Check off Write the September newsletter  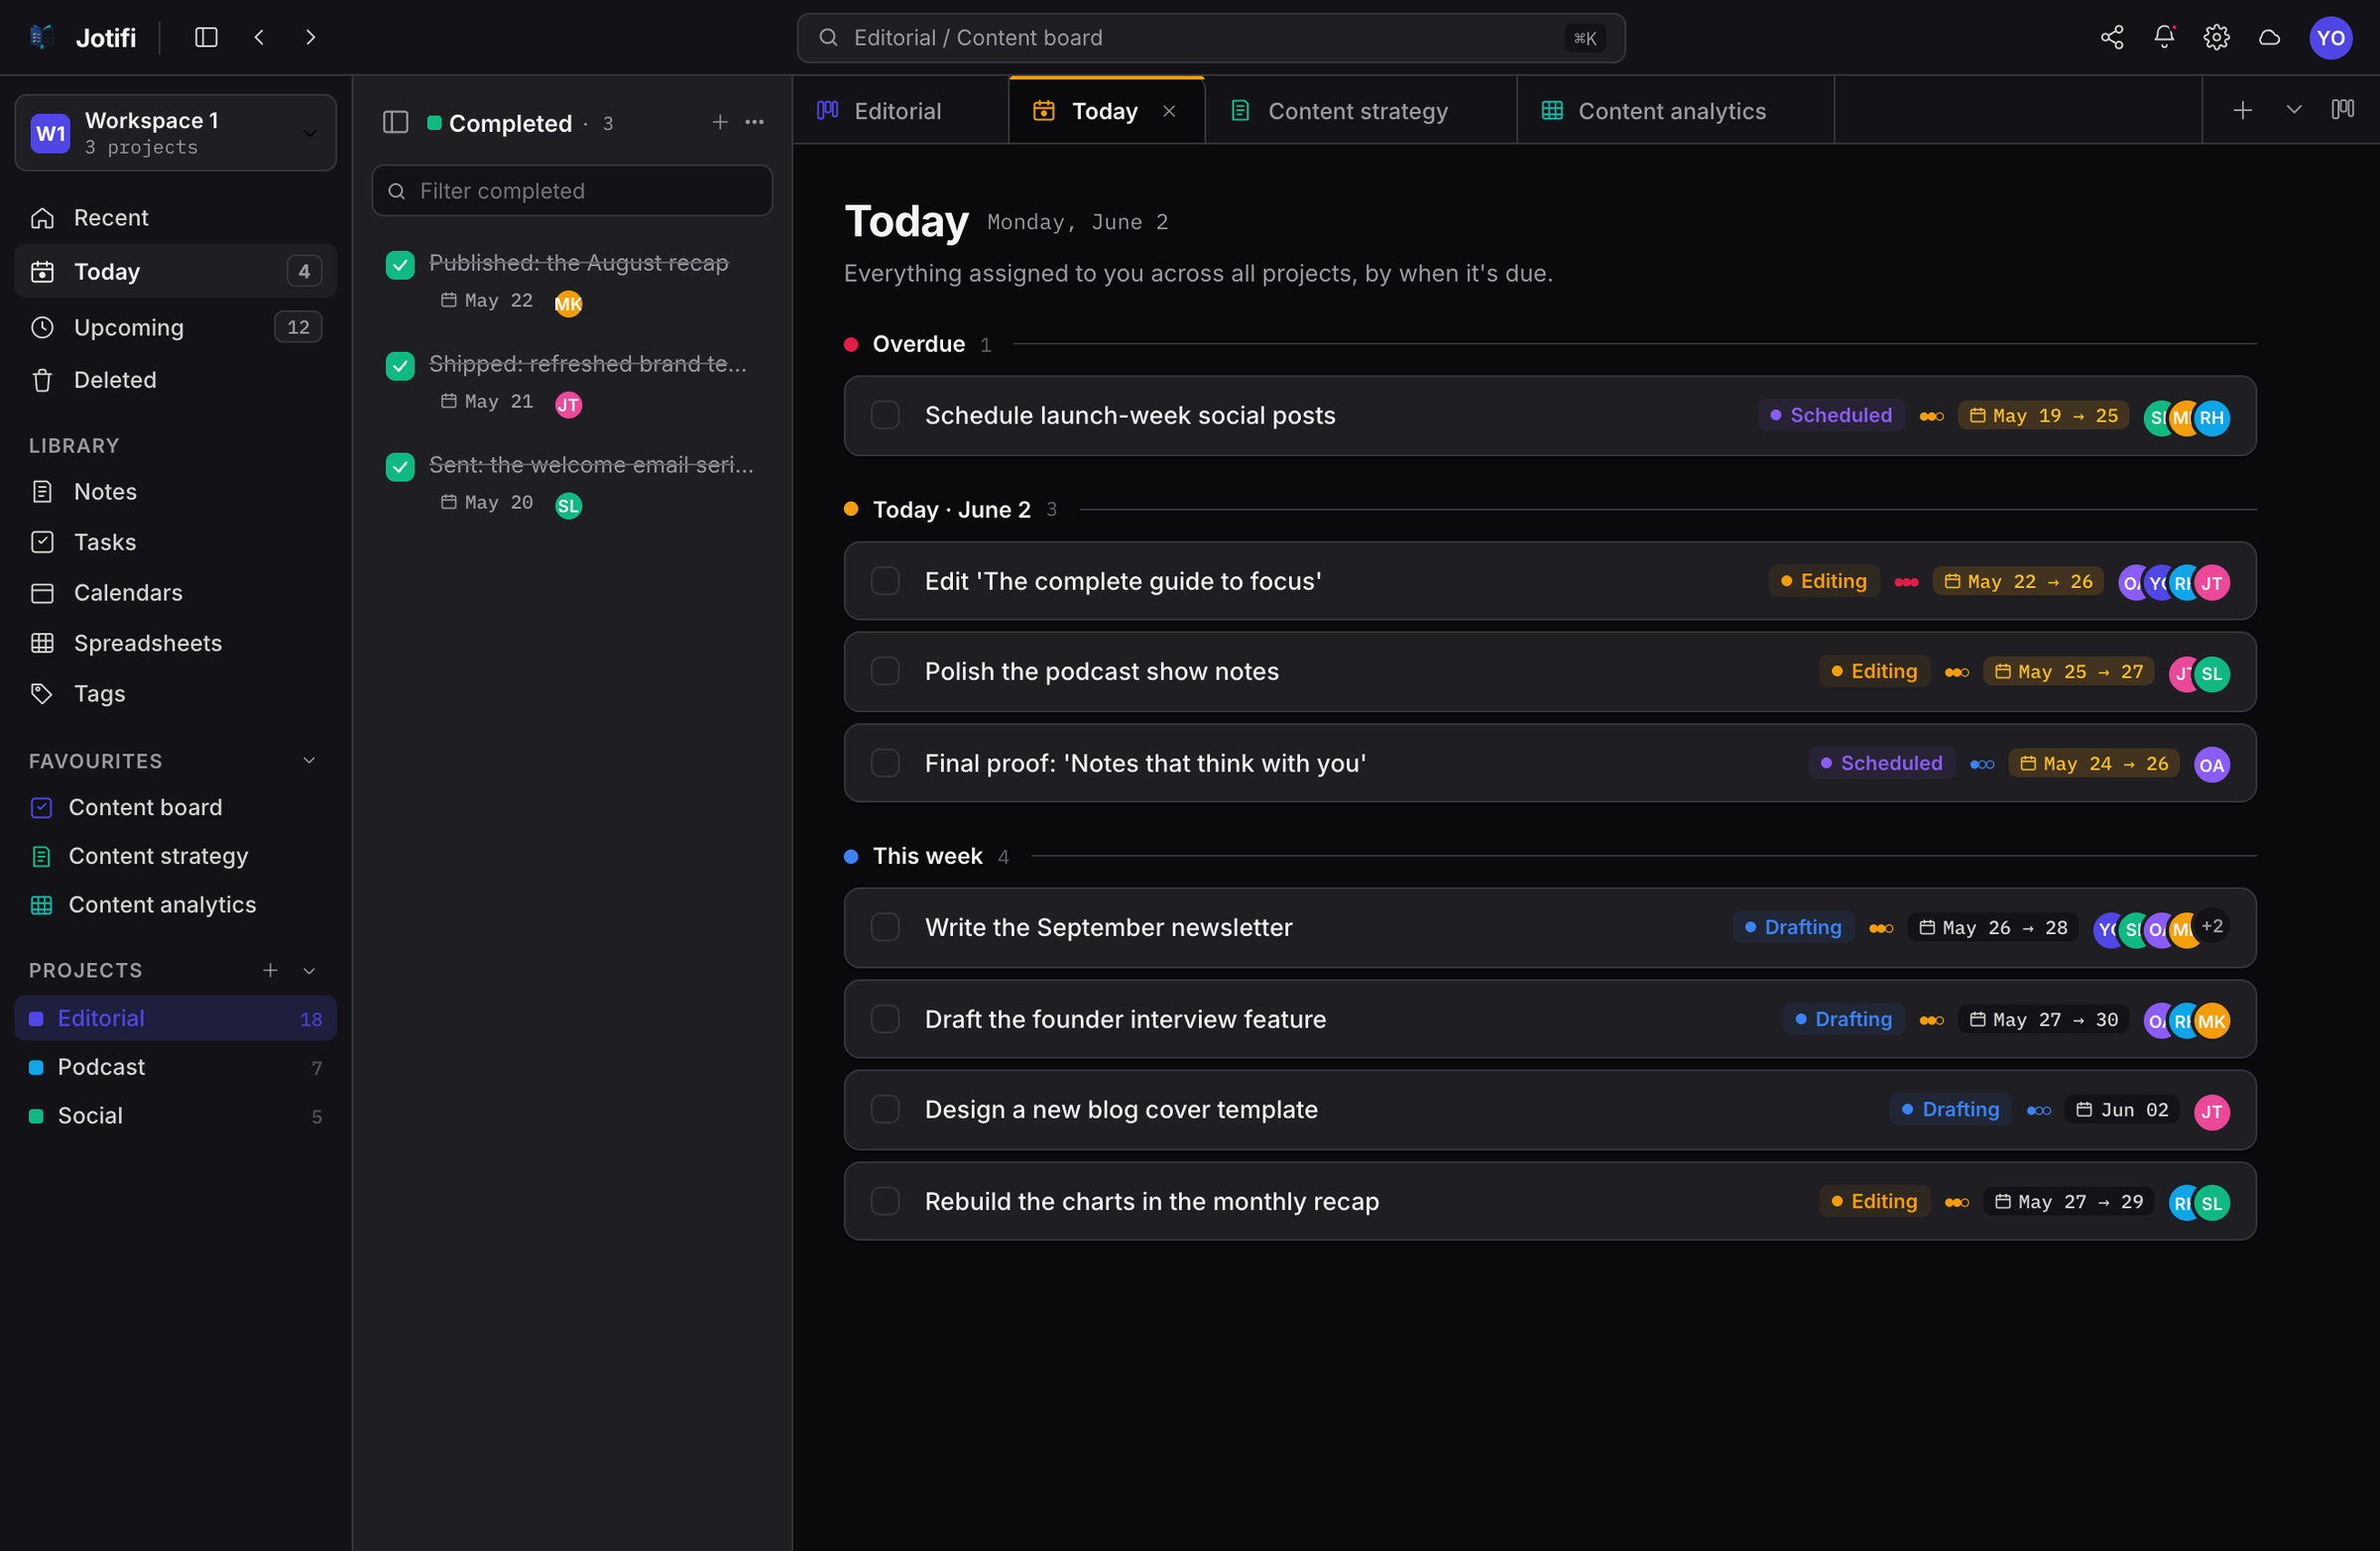point(885,927)
